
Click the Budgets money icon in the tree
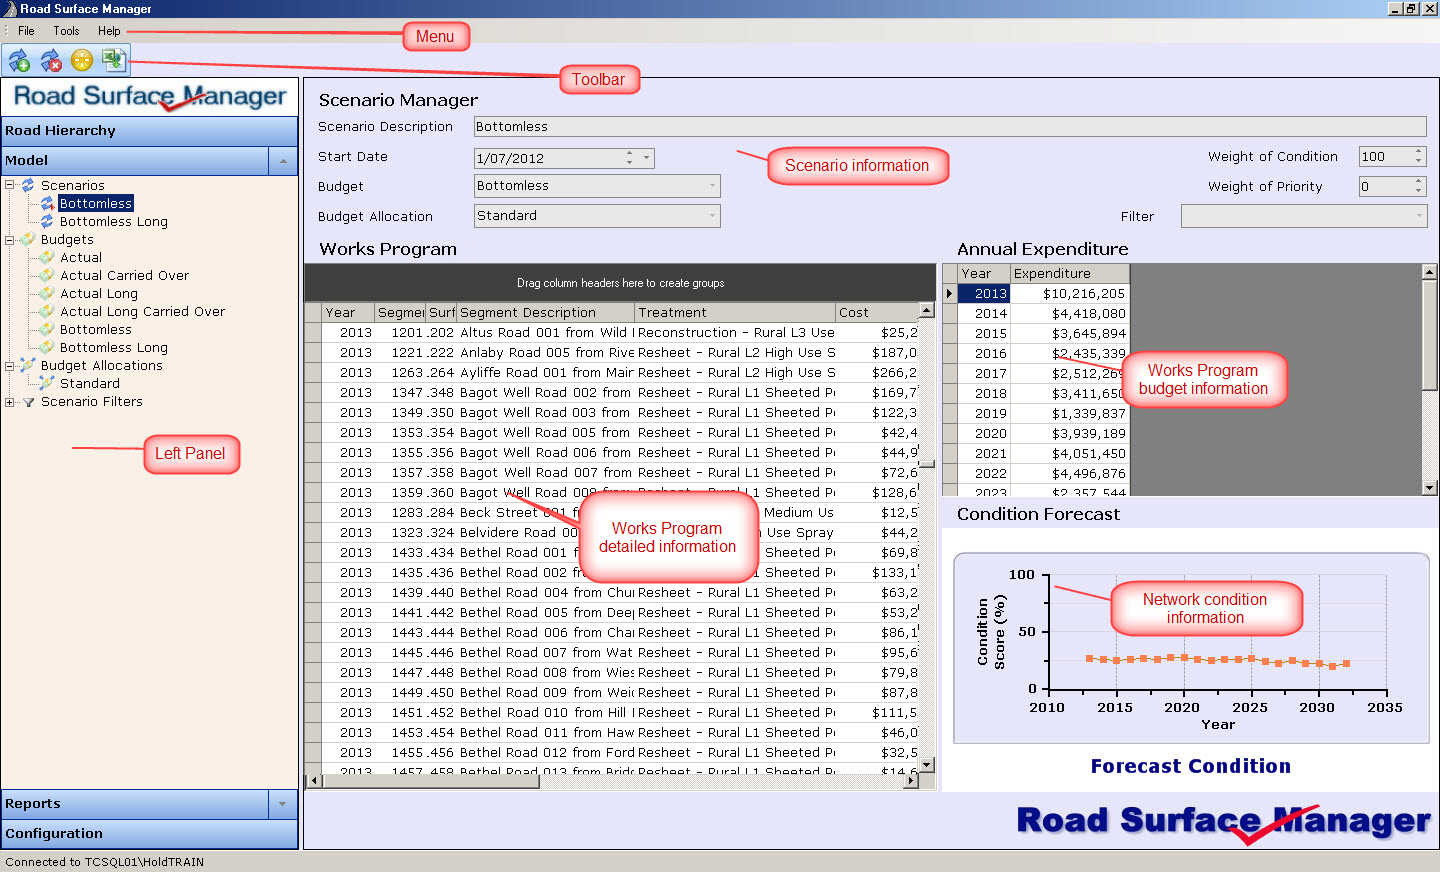pos(28,239)
